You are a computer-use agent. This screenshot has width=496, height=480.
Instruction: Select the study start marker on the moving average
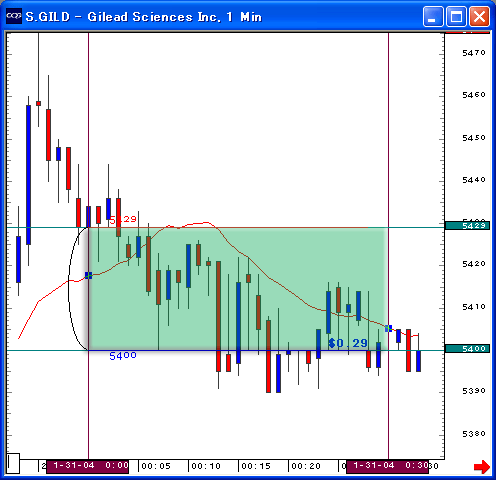(88, 275)
